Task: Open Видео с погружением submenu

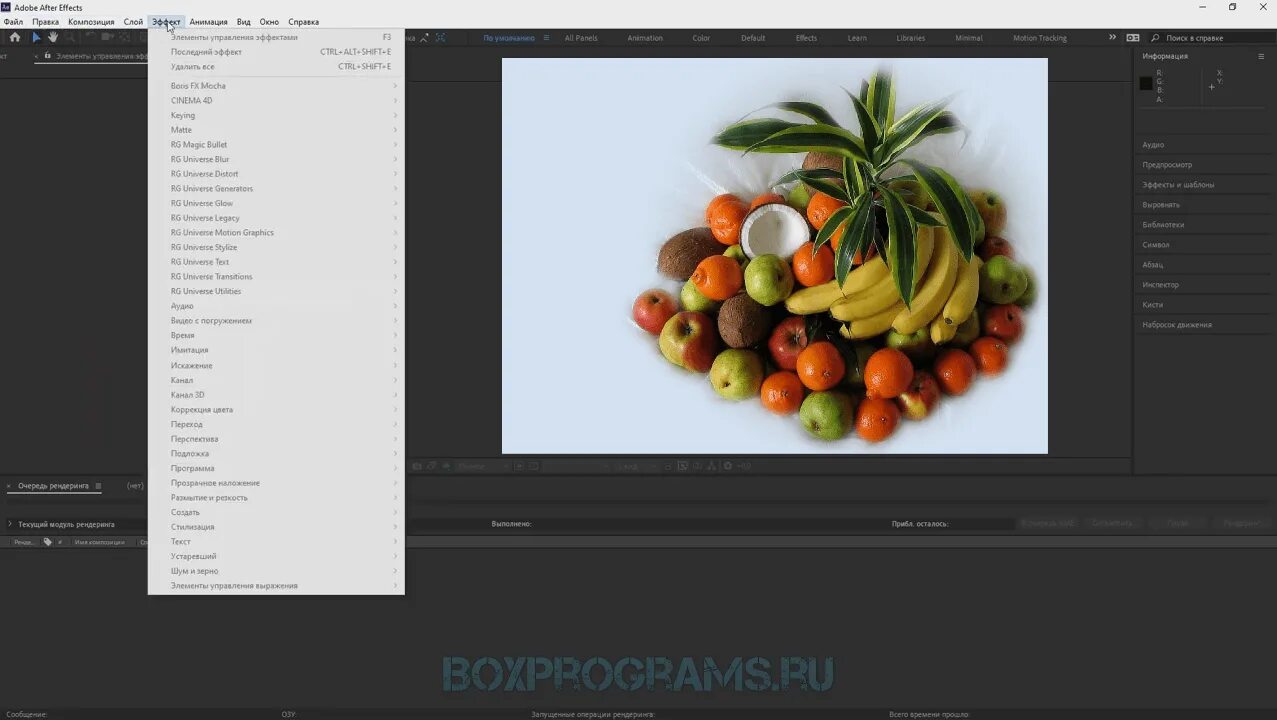Action: coord(276,321)
